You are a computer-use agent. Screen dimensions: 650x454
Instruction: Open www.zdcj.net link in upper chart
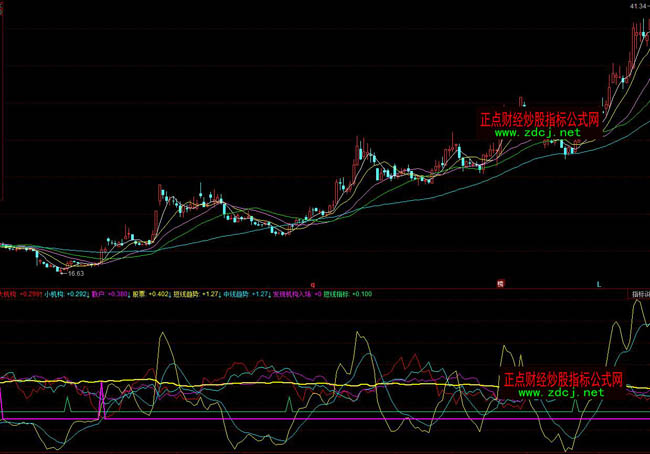coord(536,132)
